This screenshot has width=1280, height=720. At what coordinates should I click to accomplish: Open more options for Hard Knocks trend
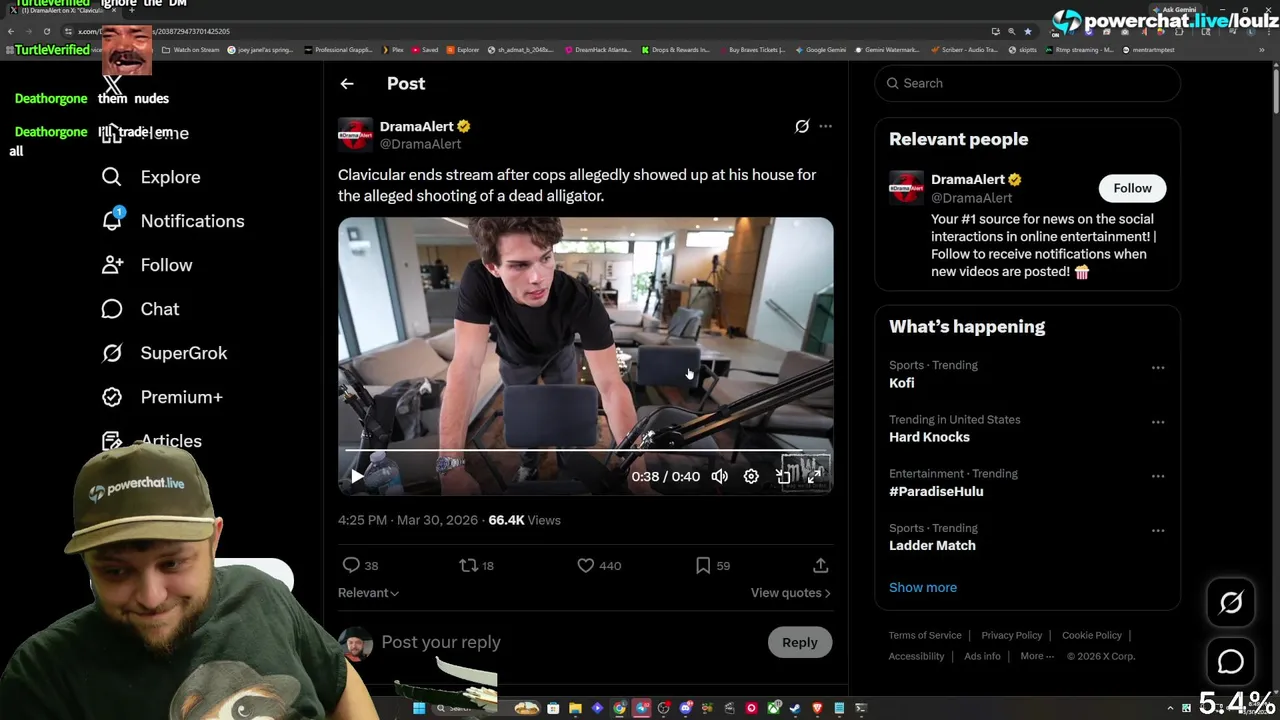(x=1158, y=422)
